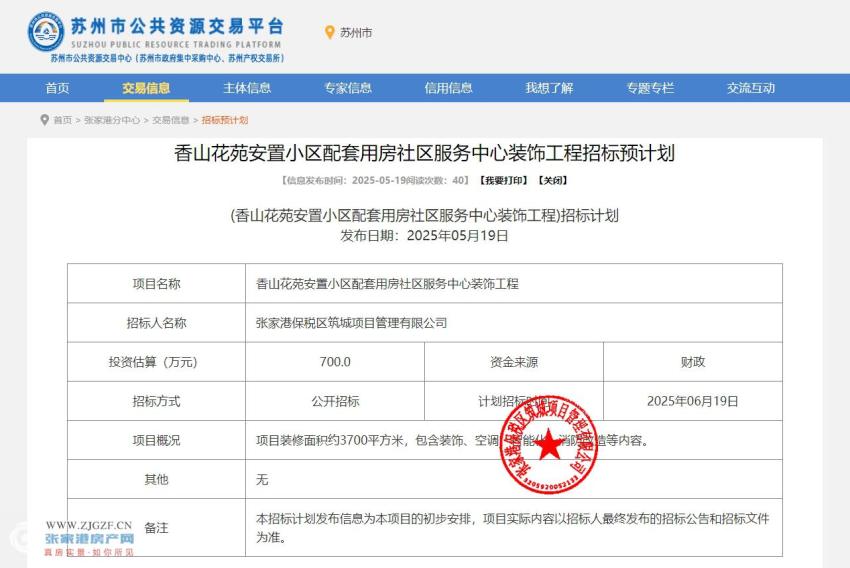Open the 交流互动 navigation tab
The image size is (850, 568).
pyautogui.click(x=751, y=88)
